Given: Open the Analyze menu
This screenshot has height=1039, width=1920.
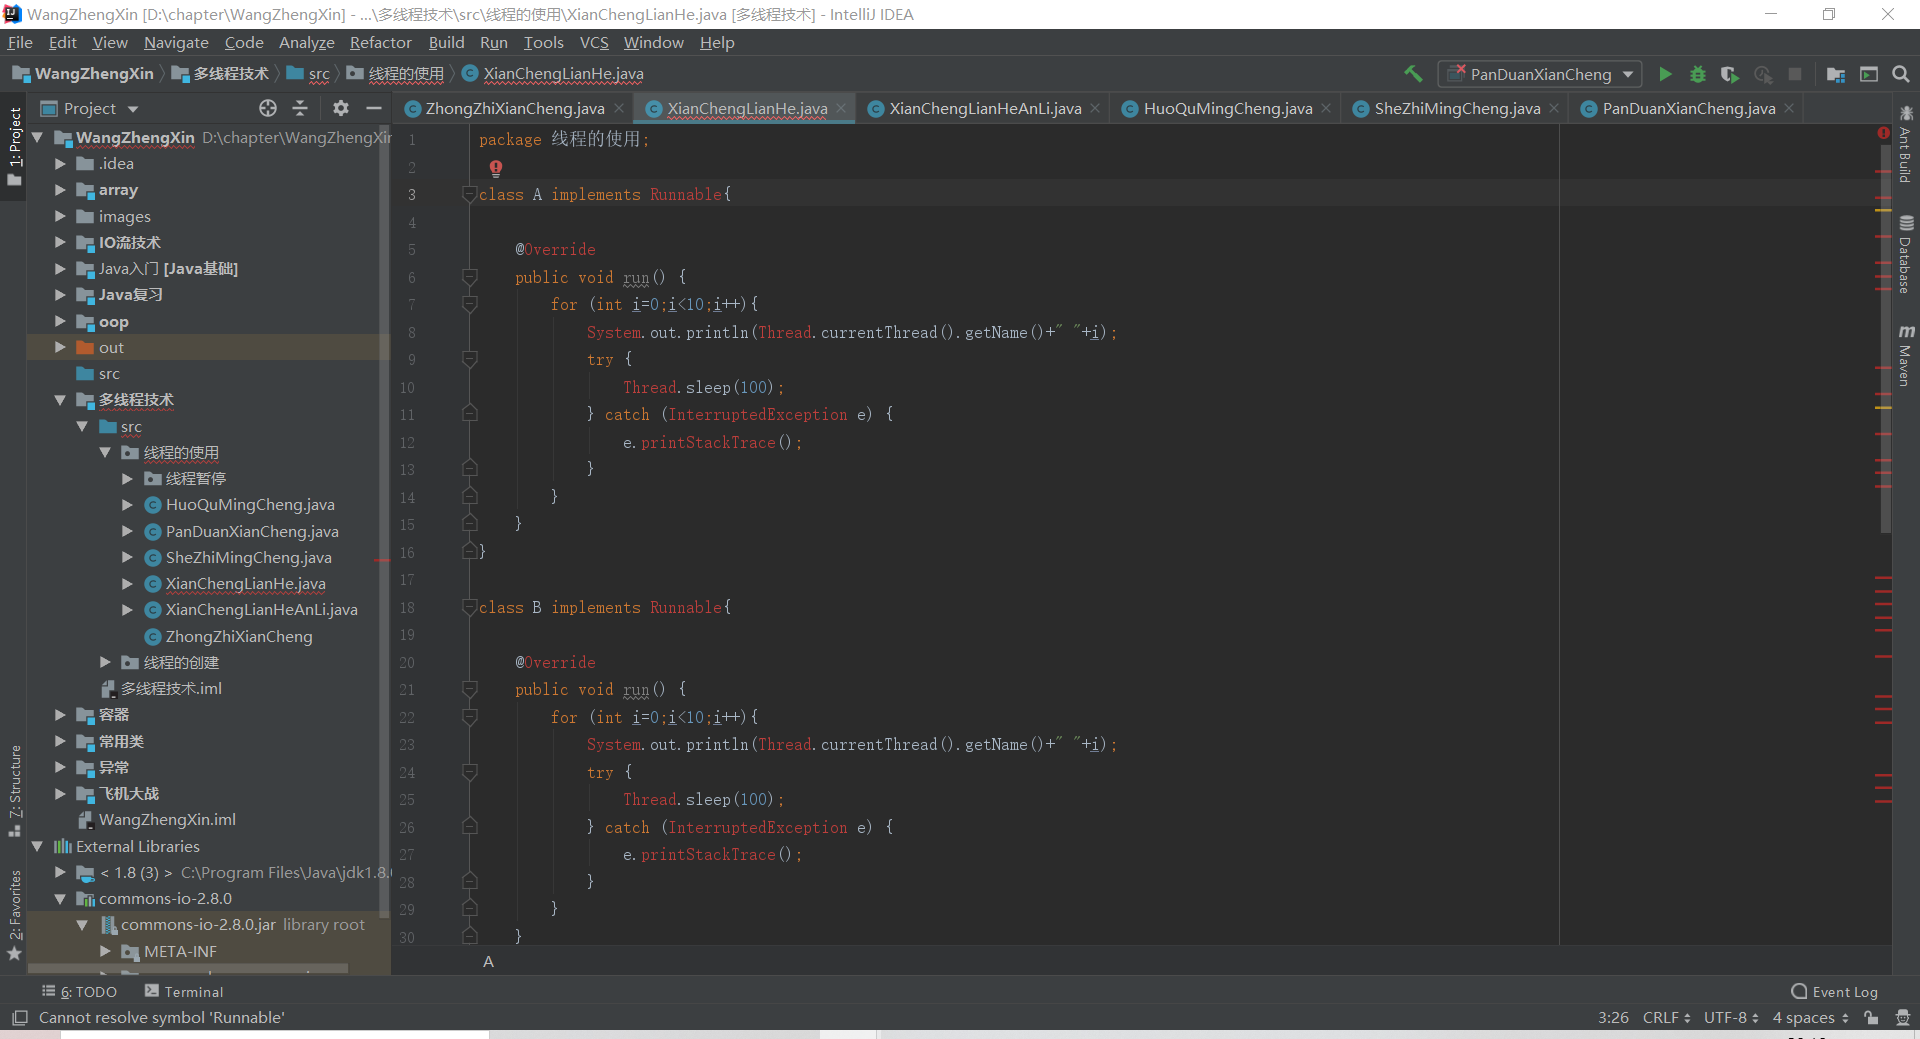Looking at the screenshot, I should click(306, 43).
